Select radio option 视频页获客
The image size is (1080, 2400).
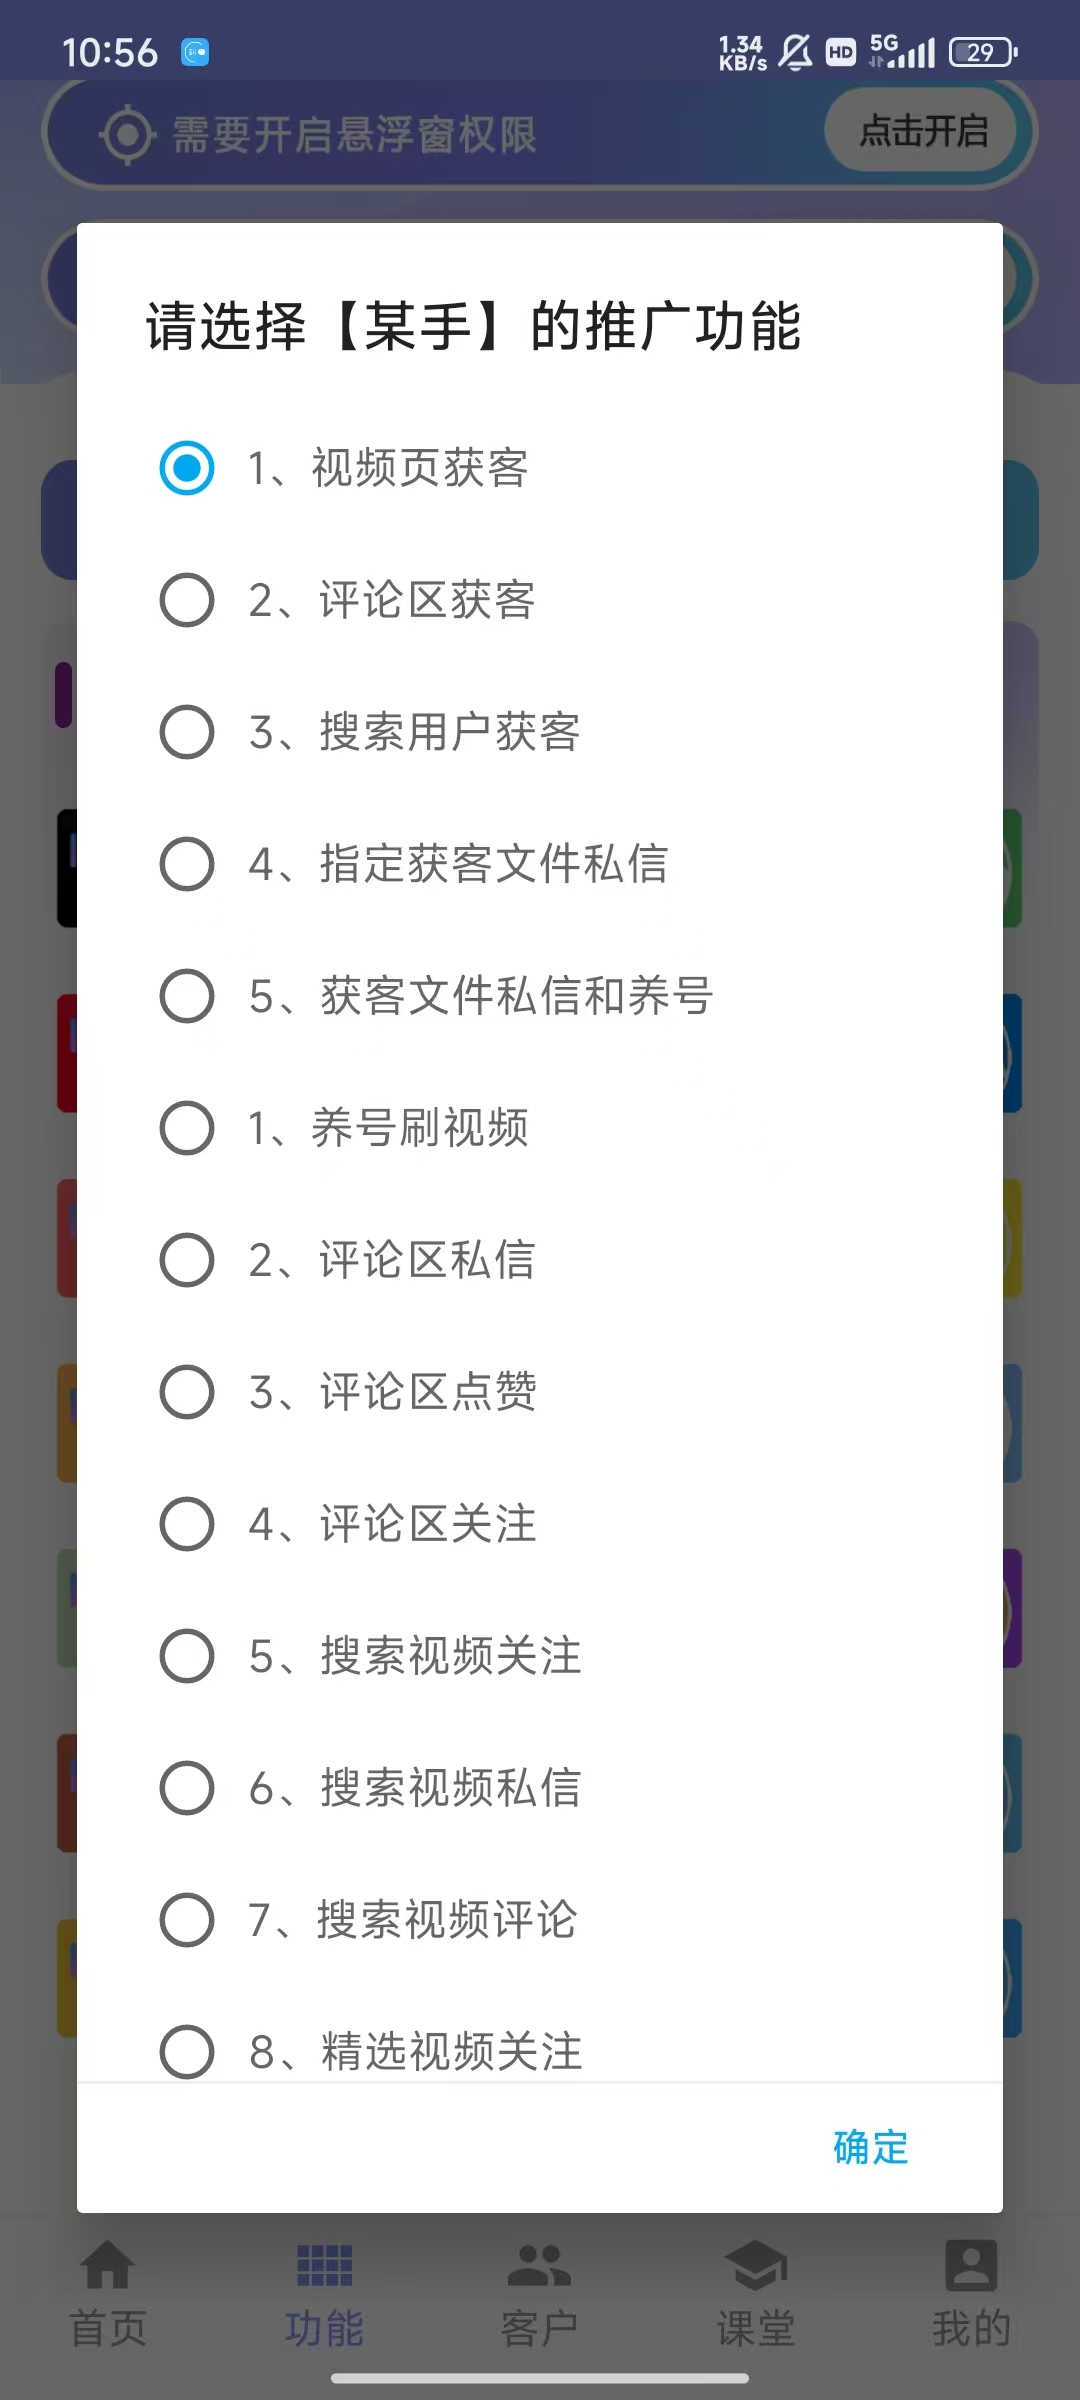(x=187, y=468)
